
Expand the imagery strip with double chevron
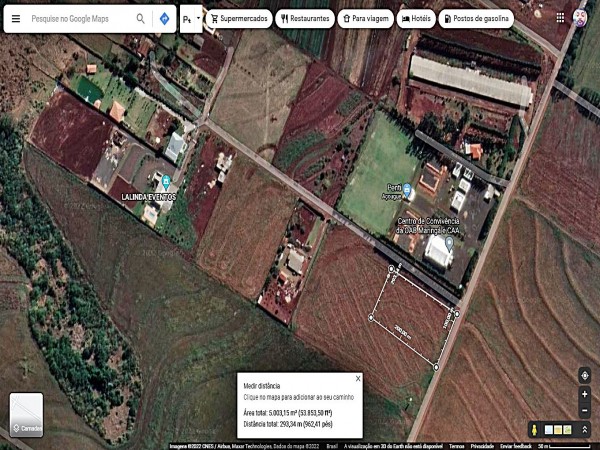584,429
